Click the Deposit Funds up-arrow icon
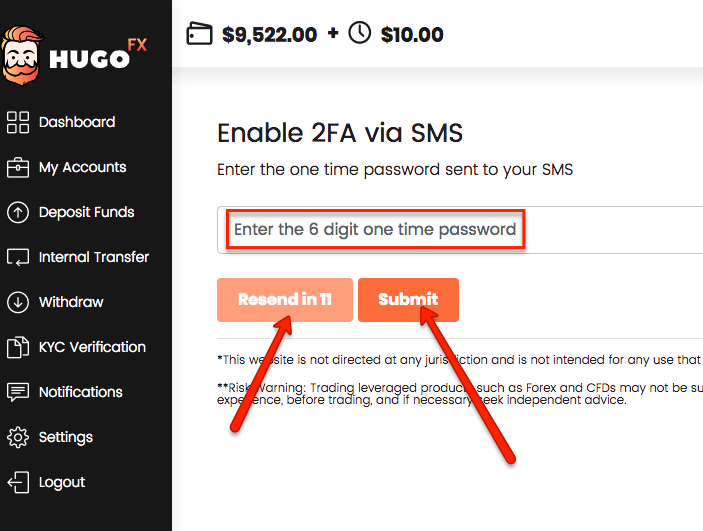 pos(18,213)
